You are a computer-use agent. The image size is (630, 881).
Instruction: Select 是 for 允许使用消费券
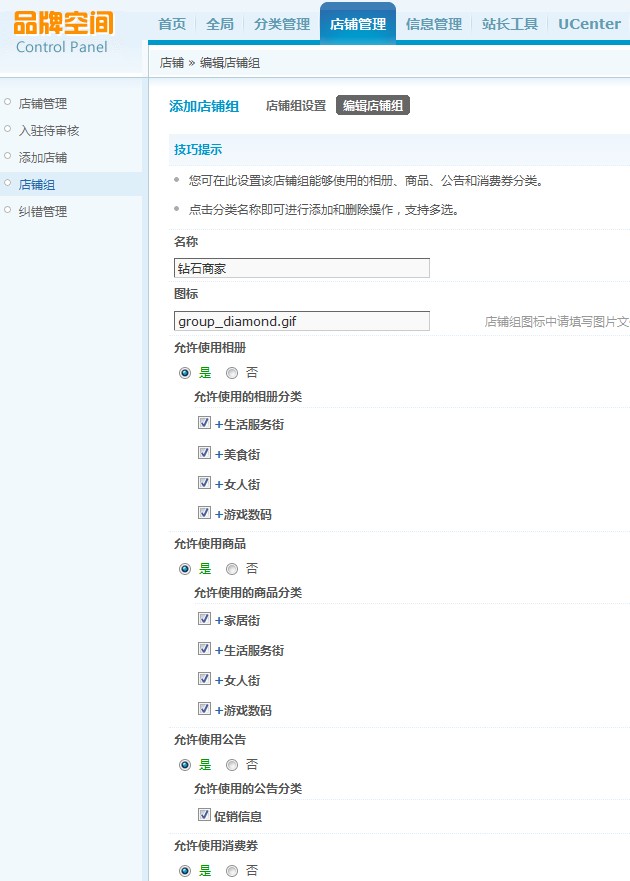click(x=185, y=871)
